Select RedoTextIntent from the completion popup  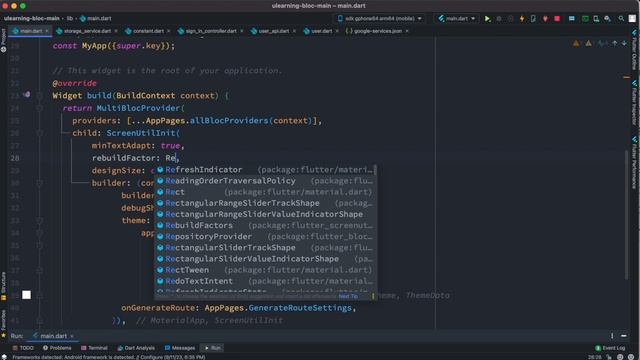(x=265, y=281)
